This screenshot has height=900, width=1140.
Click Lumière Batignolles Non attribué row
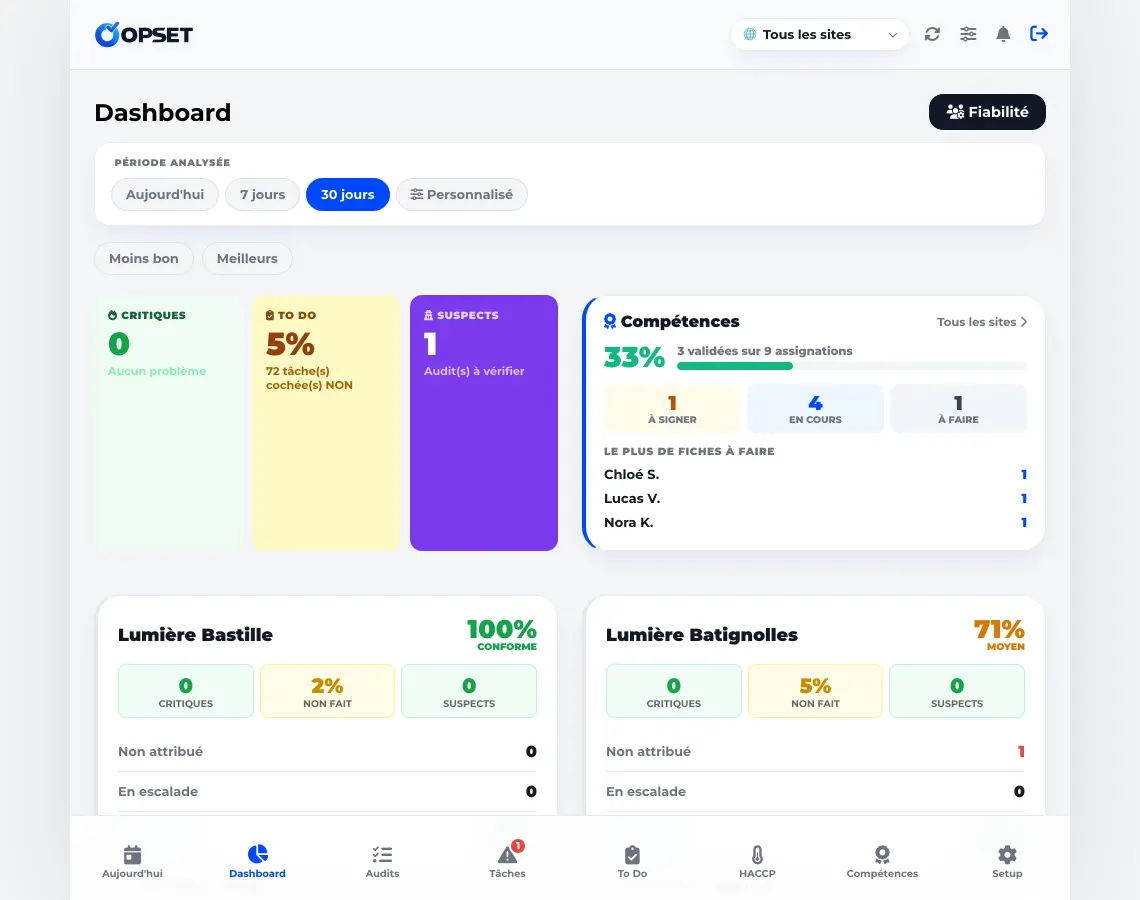point(815,752)
